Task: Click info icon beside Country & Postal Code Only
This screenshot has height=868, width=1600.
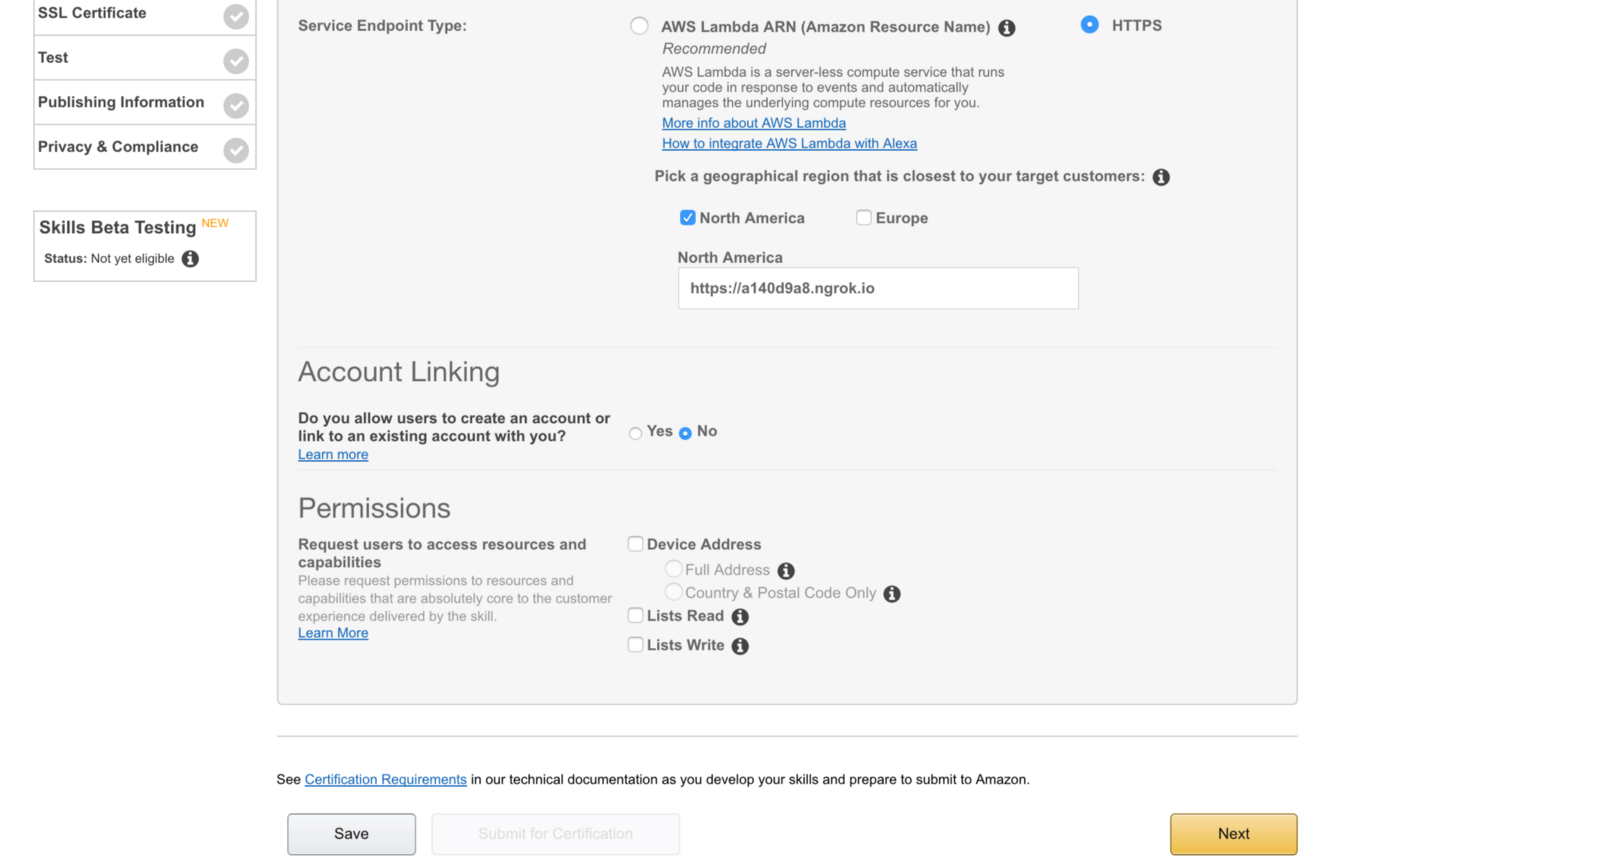Action: [x=892, y=594]
